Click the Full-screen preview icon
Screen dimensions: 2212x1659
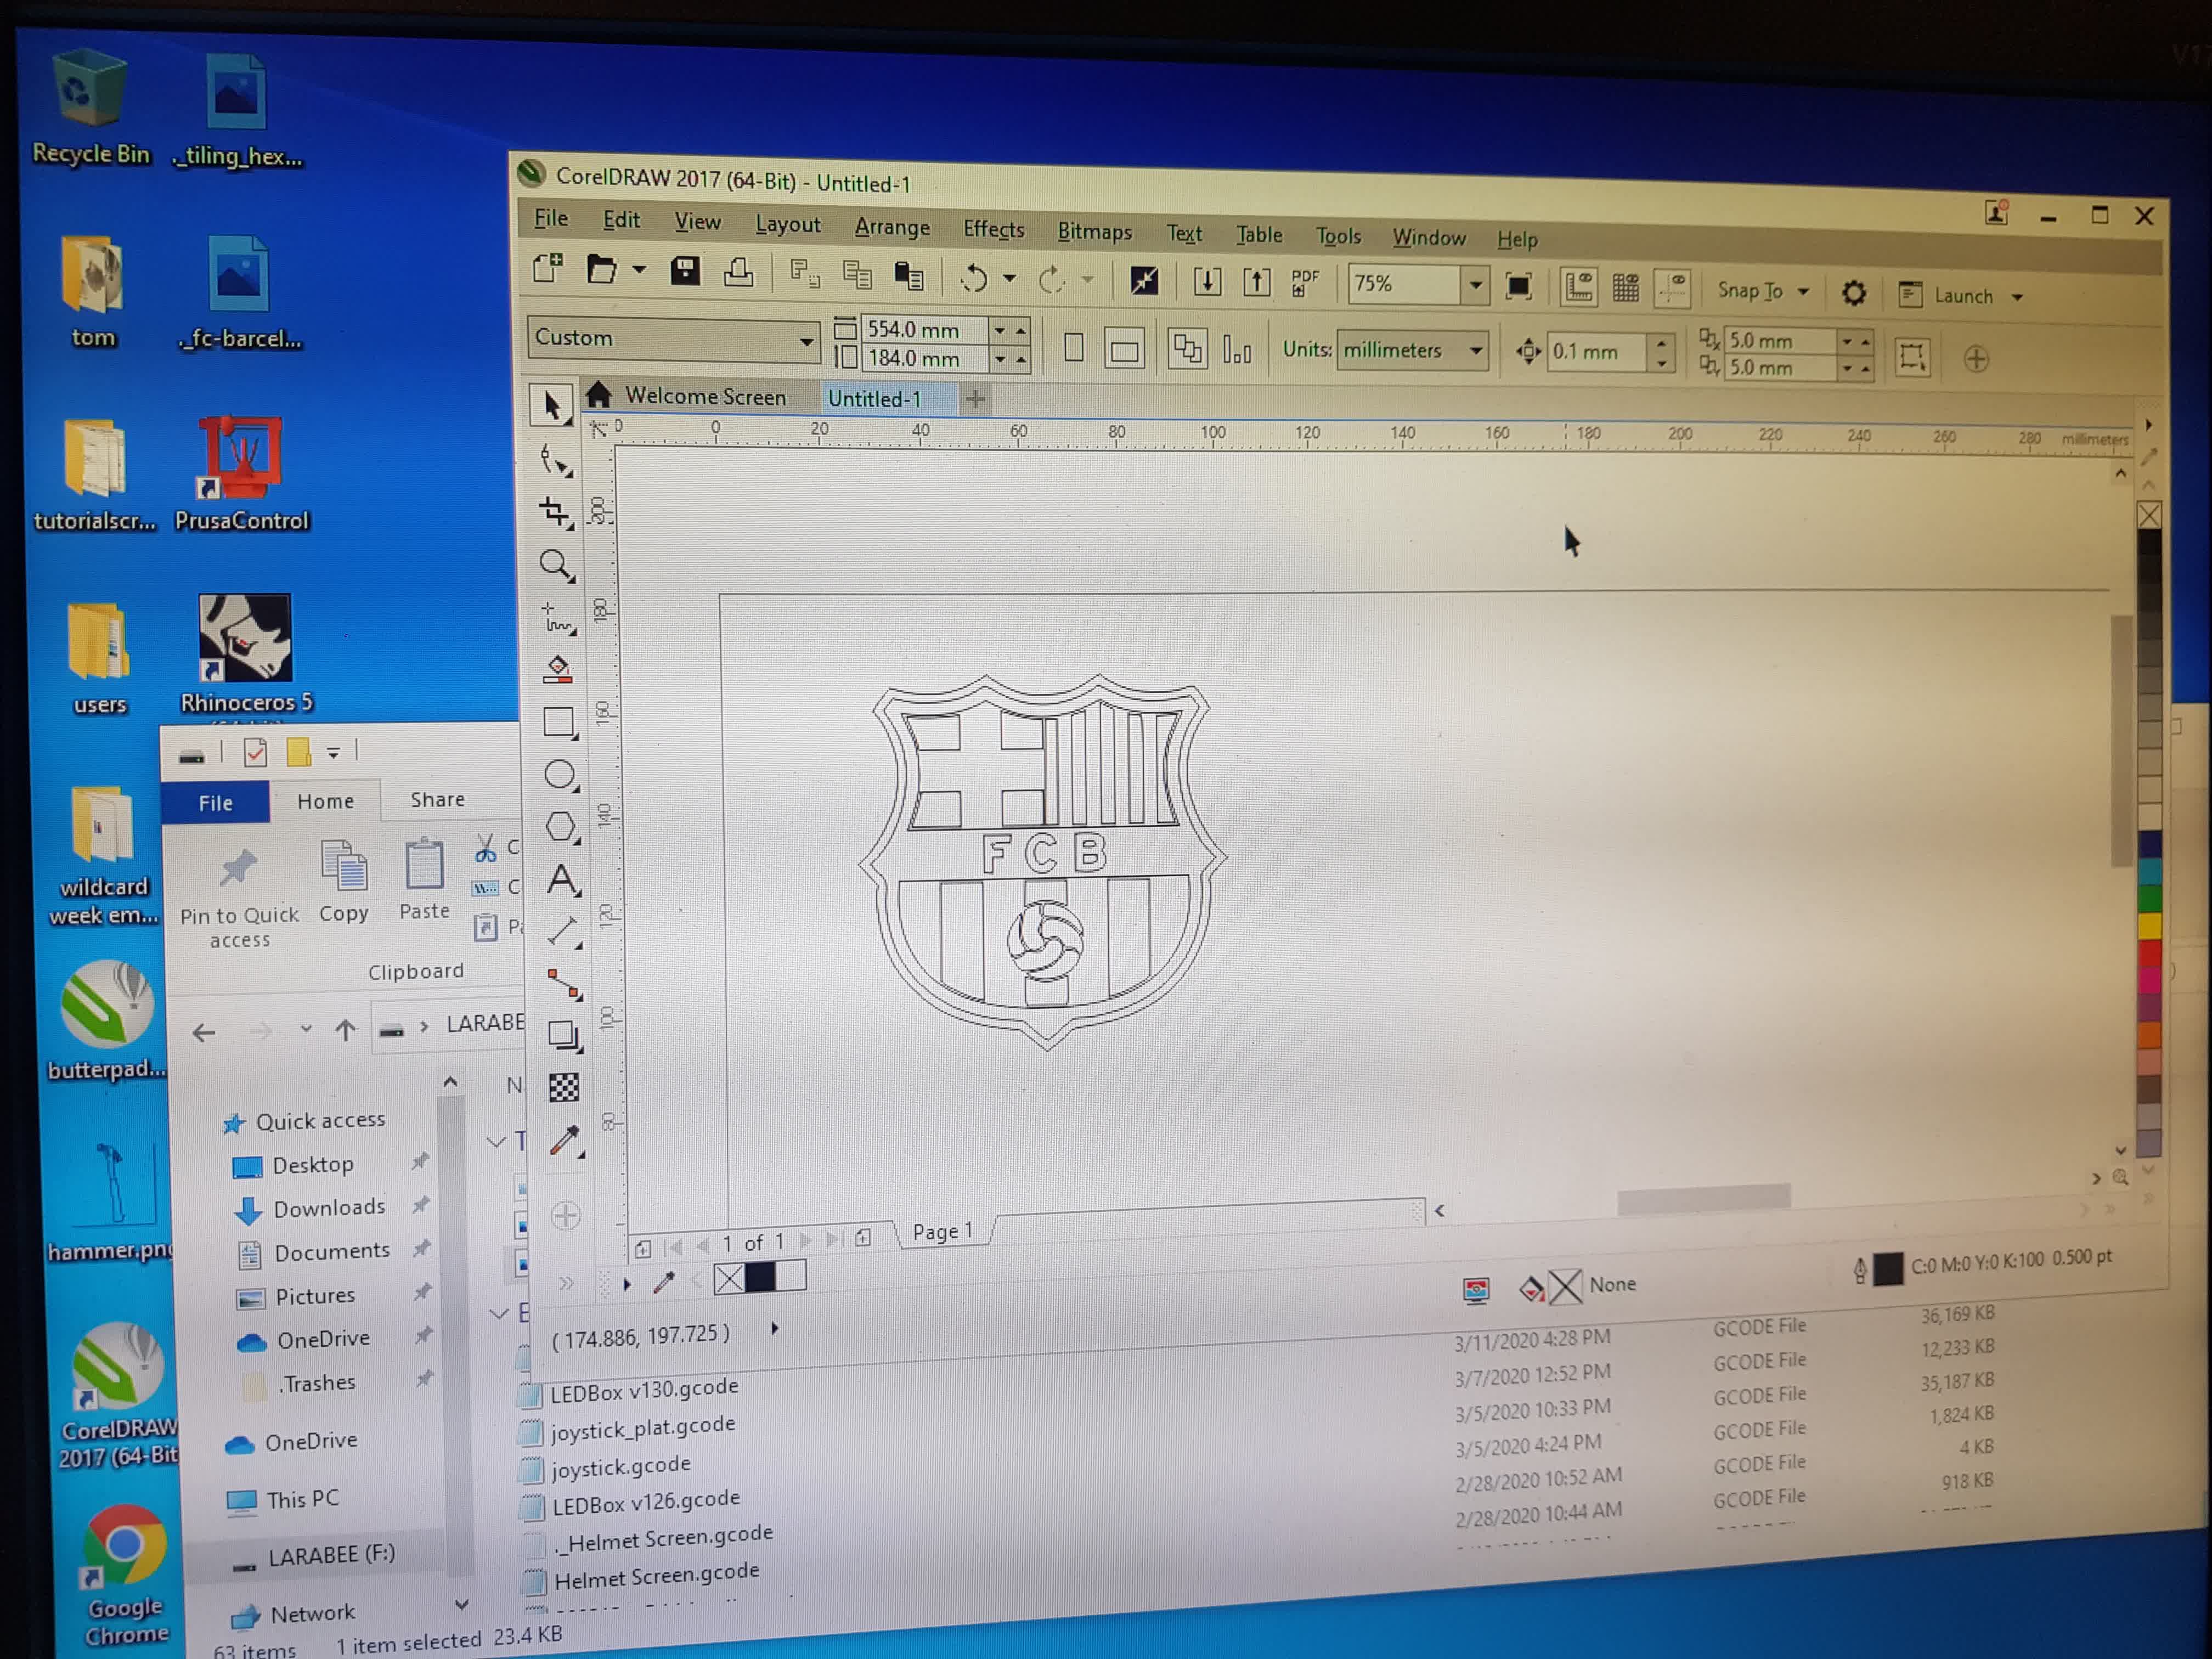(1518, 287)
